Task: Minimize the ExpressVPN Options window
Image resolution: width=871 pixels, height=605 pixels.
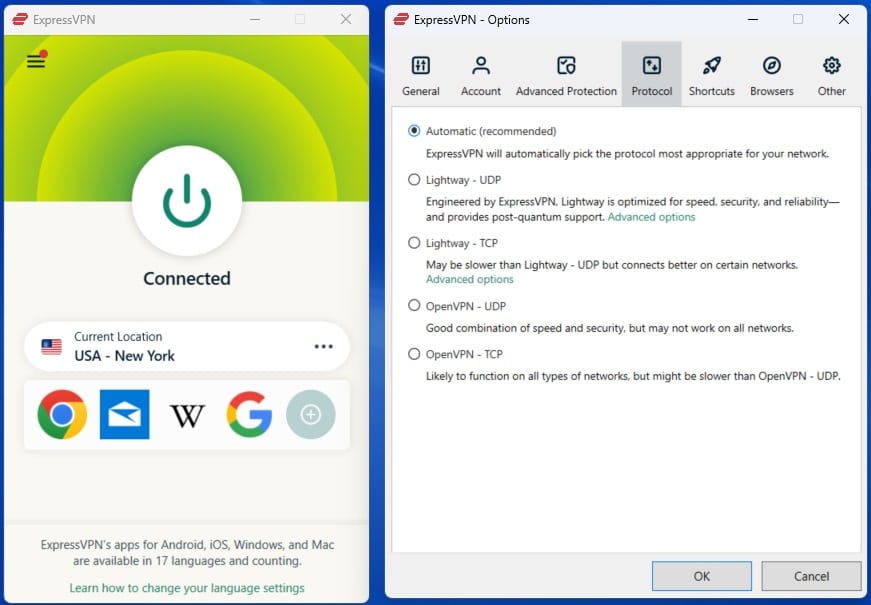Action: (x=753, y=19)
